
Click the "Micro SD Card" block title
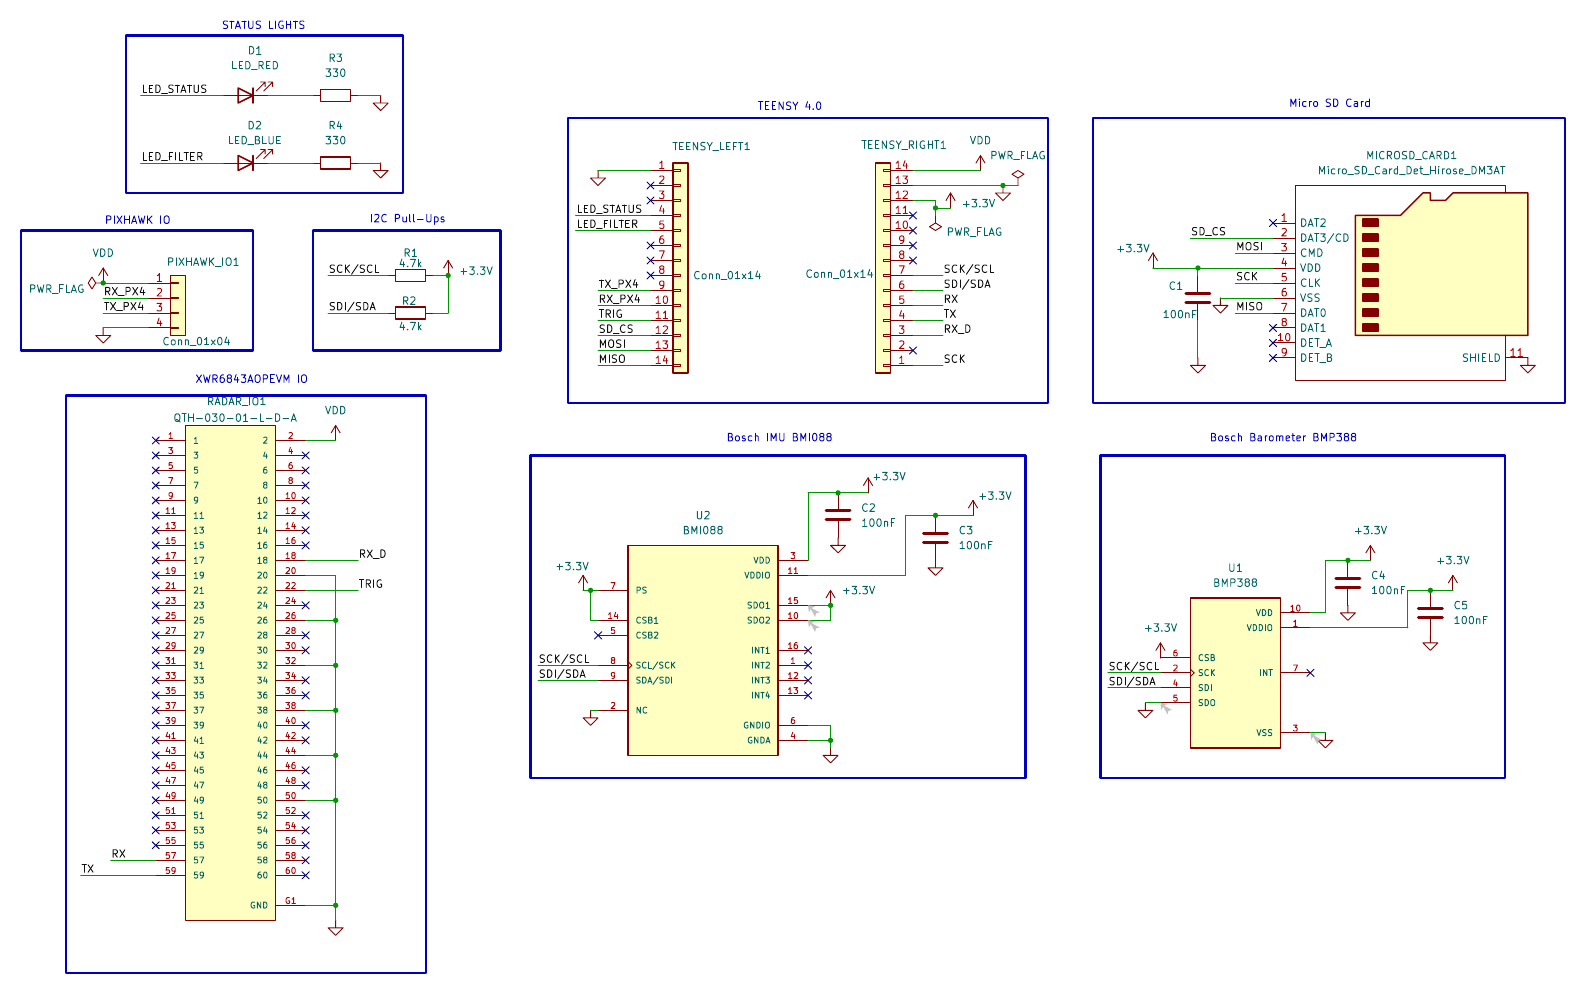[x=1330, y=103]
